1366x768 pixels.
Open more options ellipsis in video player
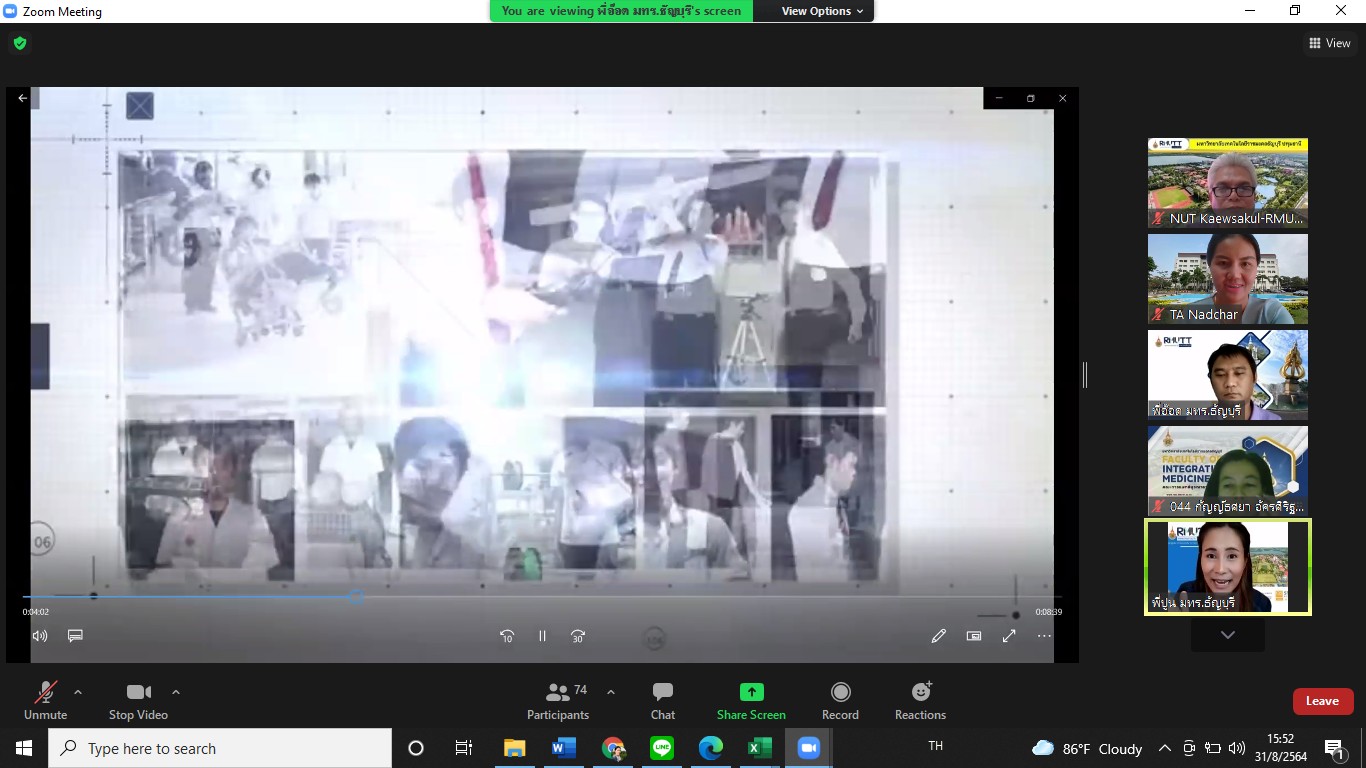1044,636
